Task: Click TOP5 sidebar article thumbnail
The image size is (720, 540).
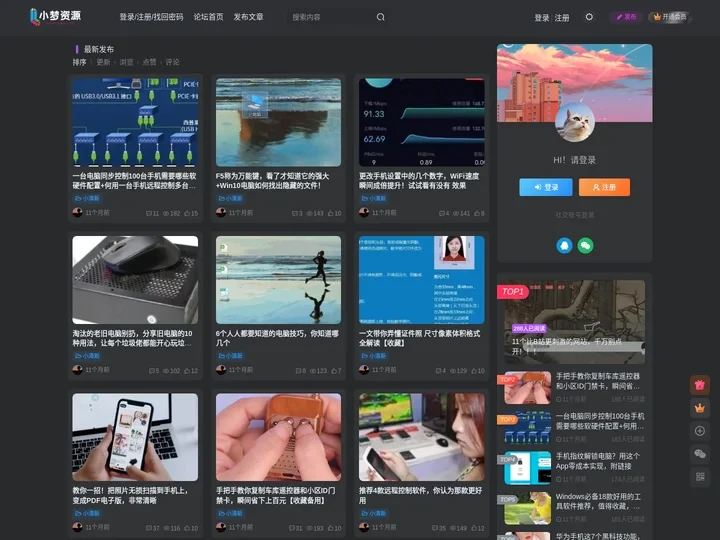Action: (x=528, y=508)
